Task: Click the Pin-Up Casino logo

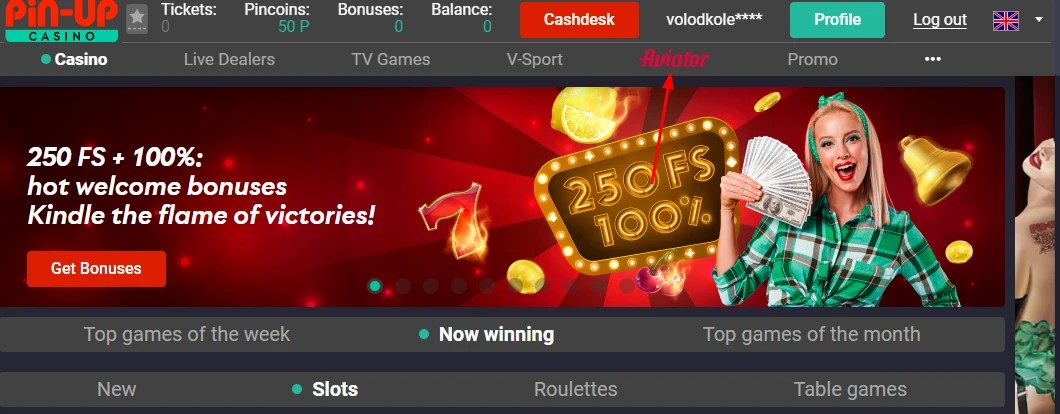Action: (62, 20)
